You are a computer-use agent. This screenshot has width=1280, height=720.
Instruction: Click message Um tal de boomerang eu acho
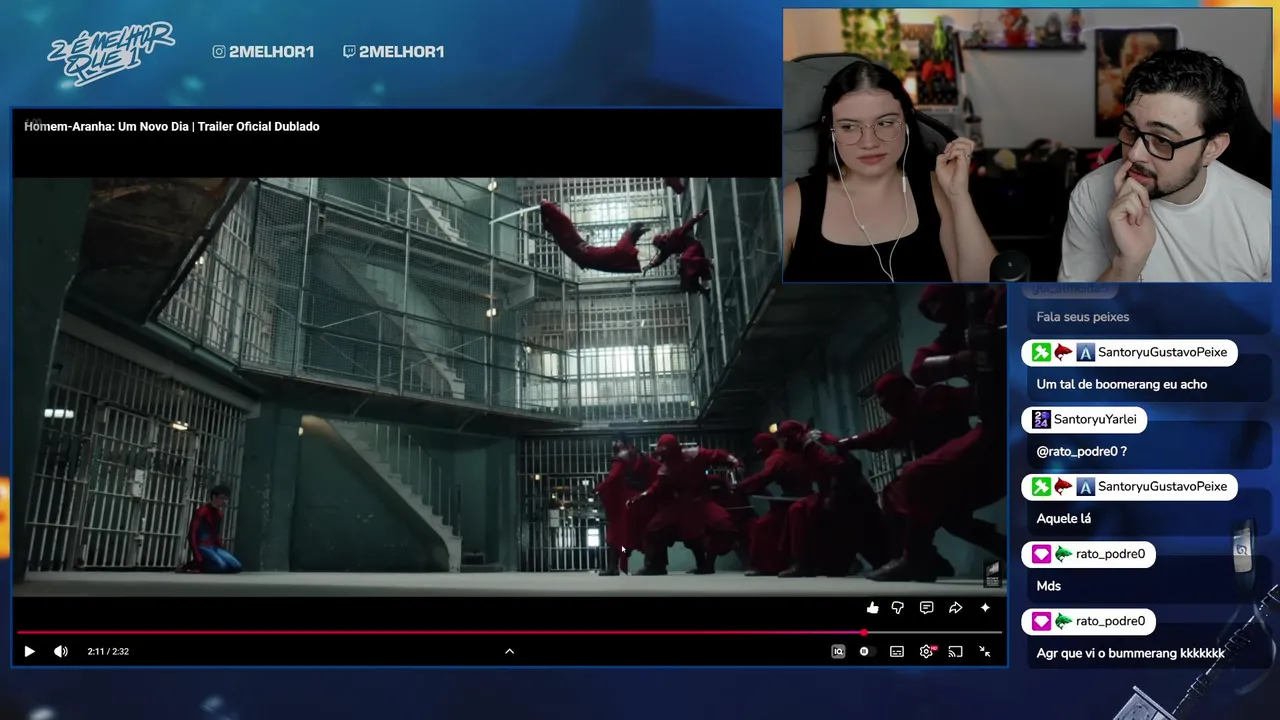[1122, 384]
